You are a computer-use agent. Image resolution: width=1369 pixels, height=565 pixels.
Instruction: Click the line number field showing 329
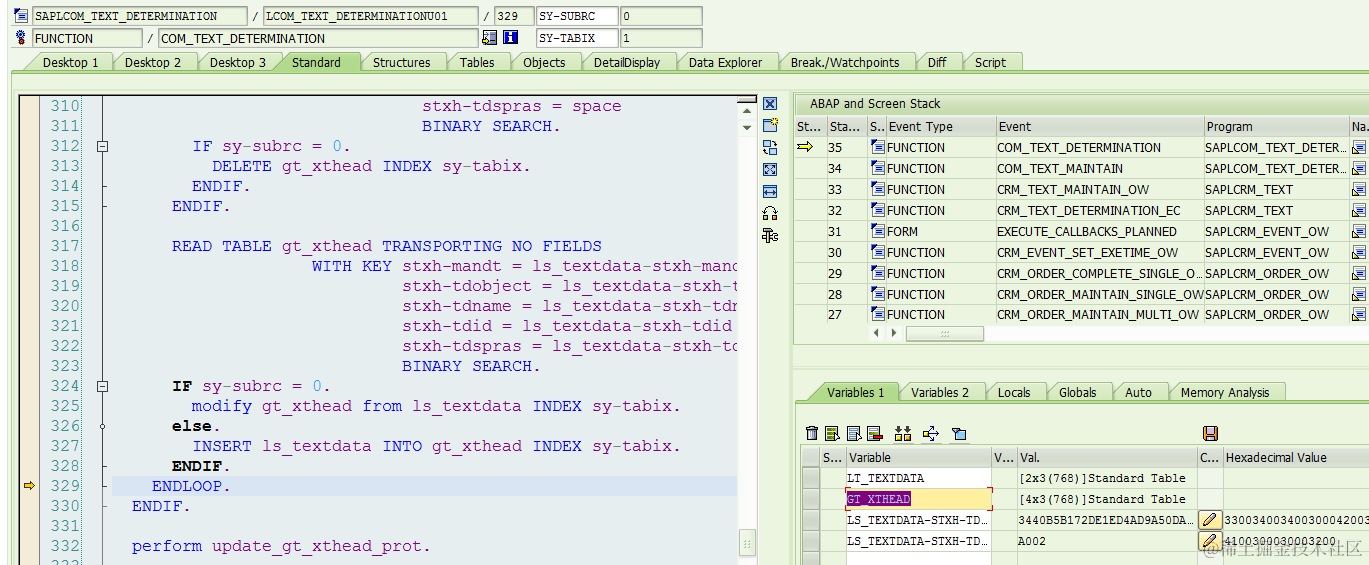coord(513,16)
